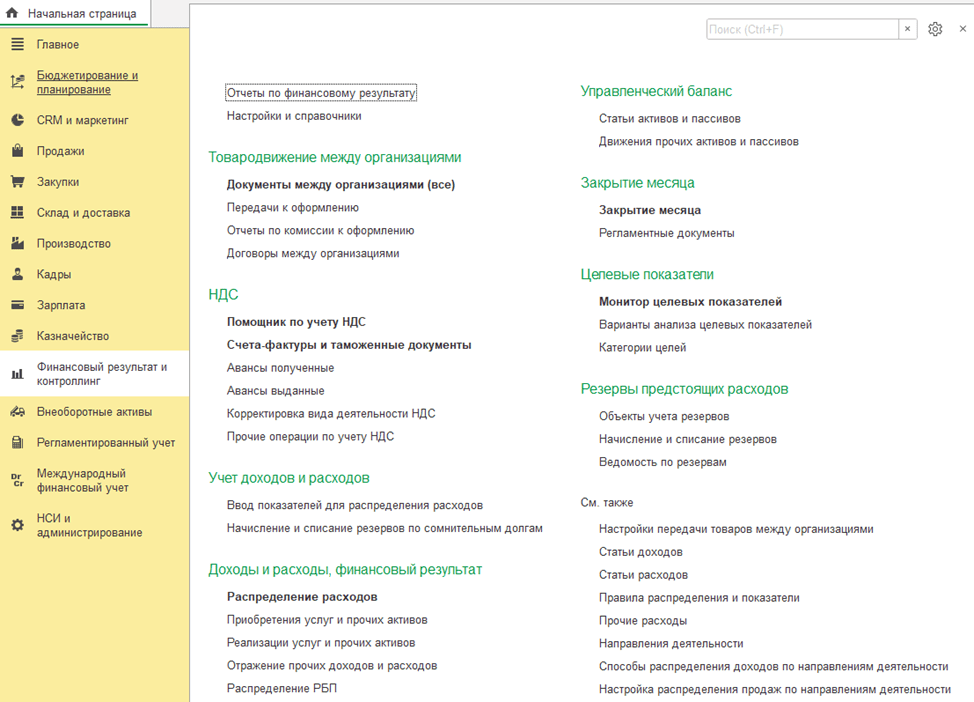Open Монитор целевых показателей
Screen dimensions: 974x702
690,301
